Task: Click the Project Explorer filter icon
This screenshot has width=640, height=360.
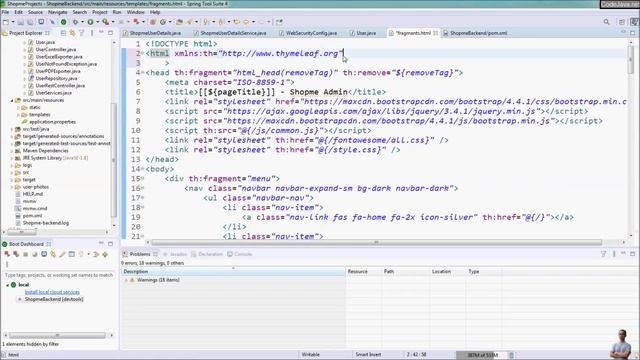Action: click(x=81, y=33)
